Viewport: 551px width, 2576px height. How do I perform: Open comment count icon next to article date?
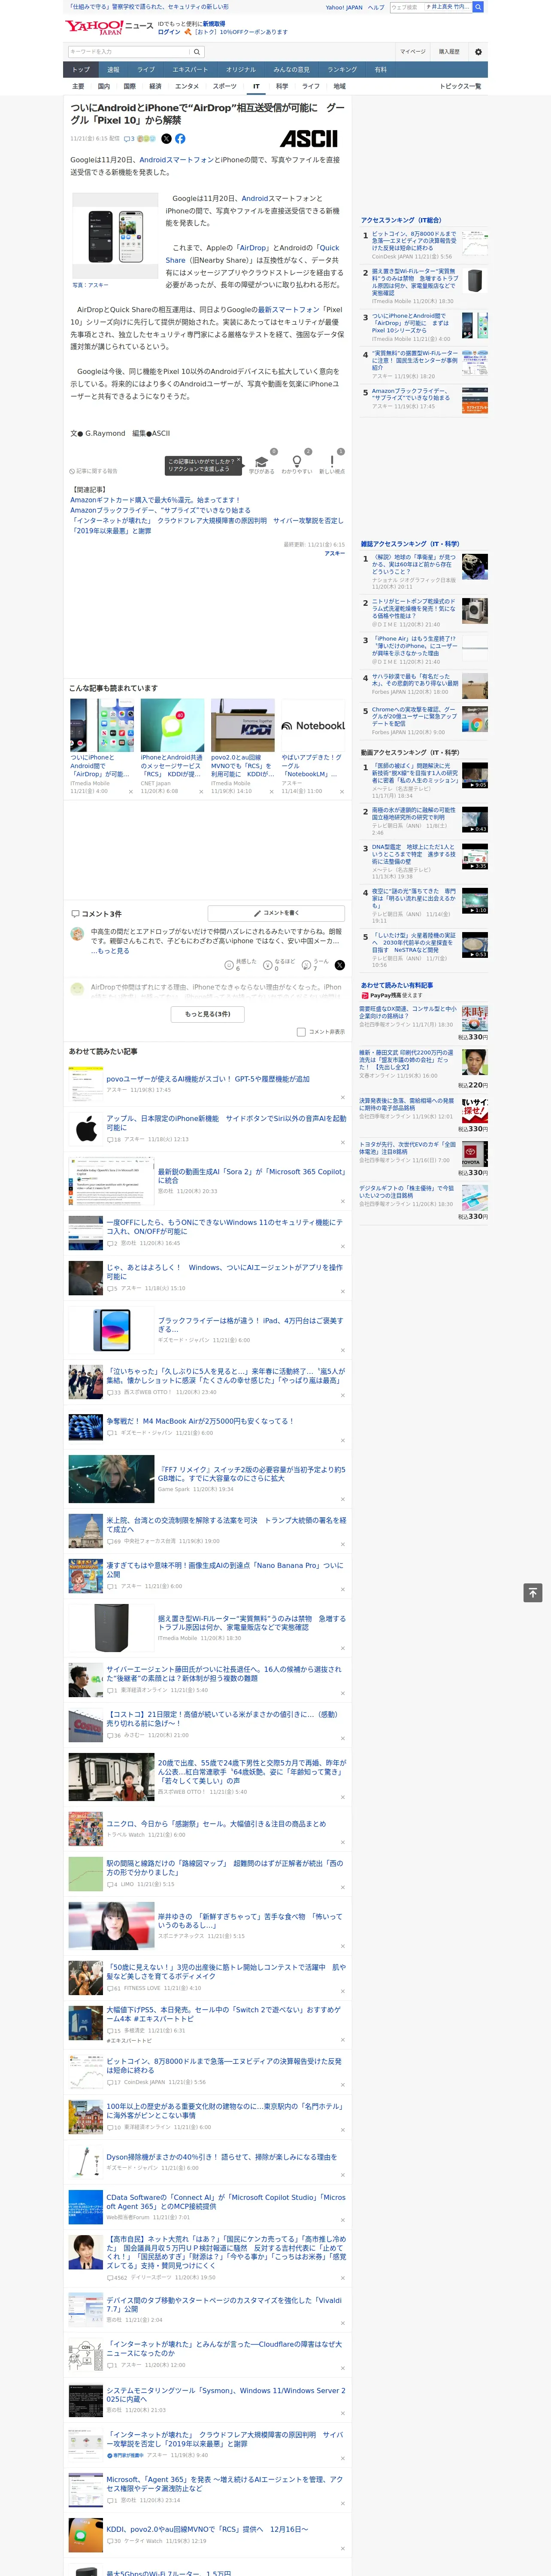[129, 139]
